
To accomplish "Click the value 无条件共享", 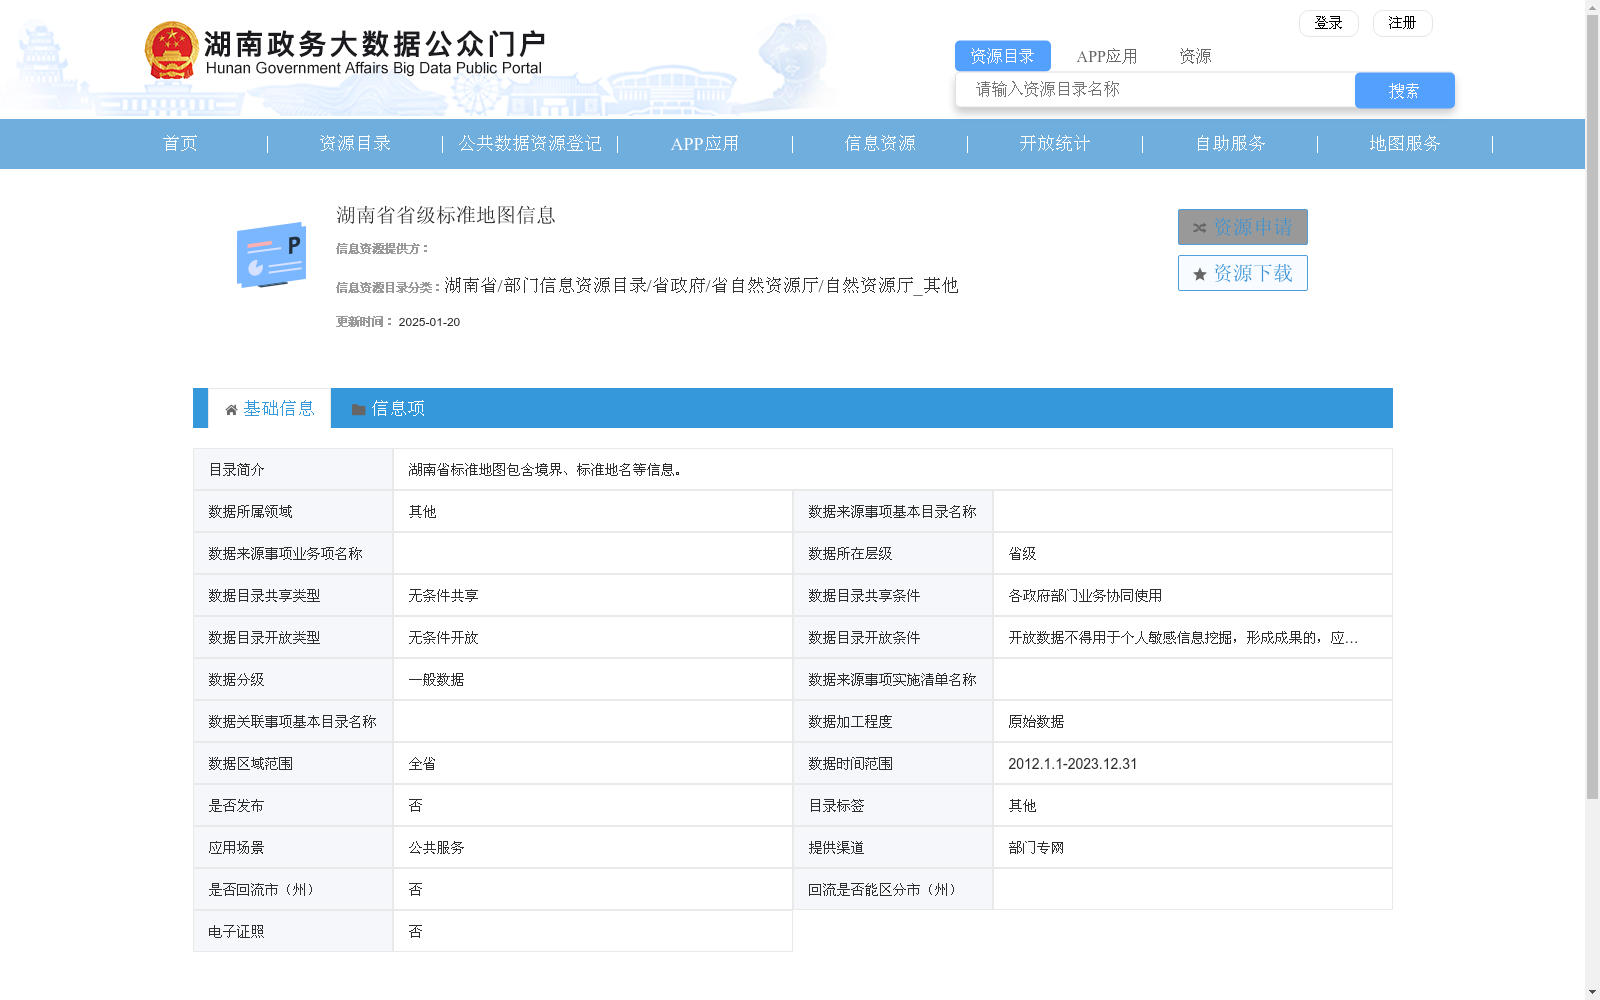I will pyautogui.click(x=443, y=596).
